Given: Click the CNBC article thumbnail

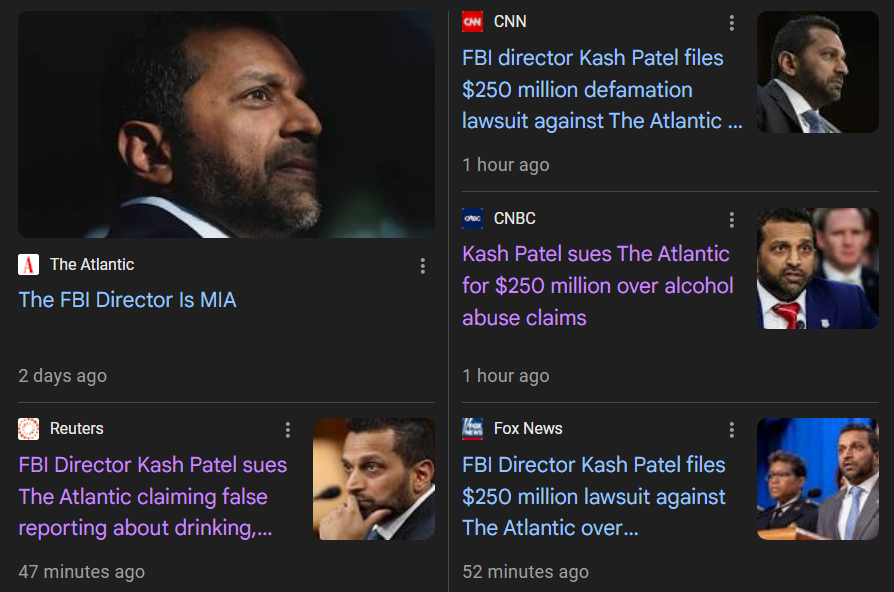Looking at the screenshot, I should point(818,269).
